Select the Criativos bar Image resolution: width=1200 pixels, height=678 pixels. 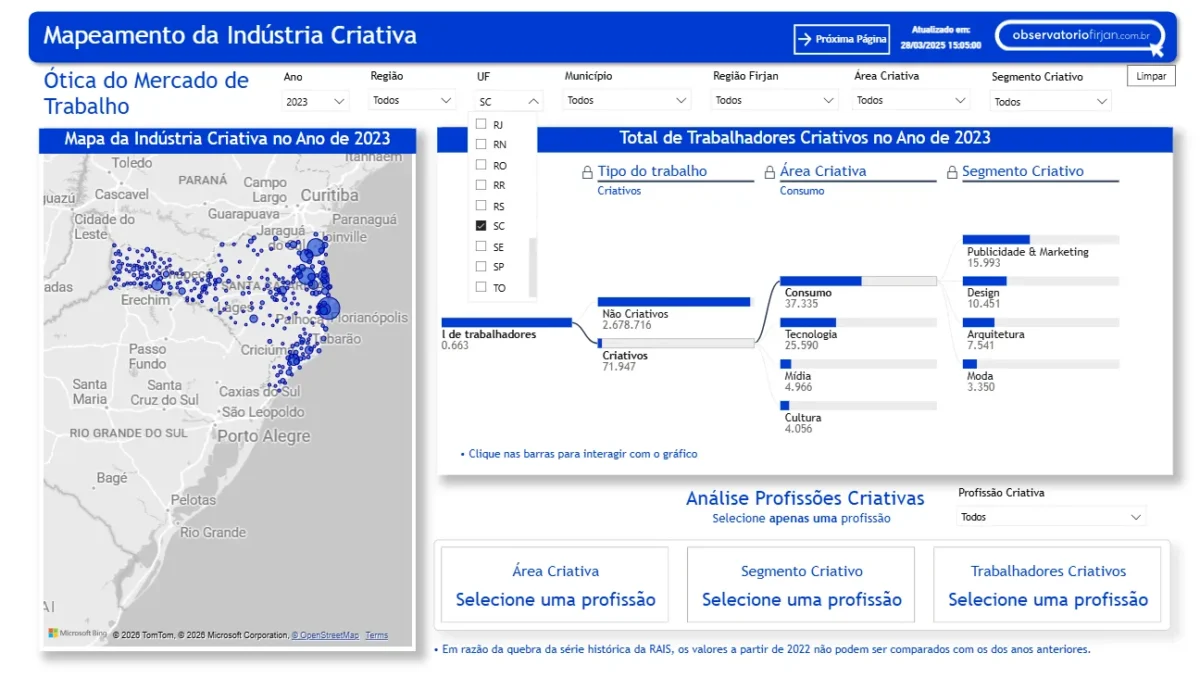pyautogui.click(x=676, y=343)
